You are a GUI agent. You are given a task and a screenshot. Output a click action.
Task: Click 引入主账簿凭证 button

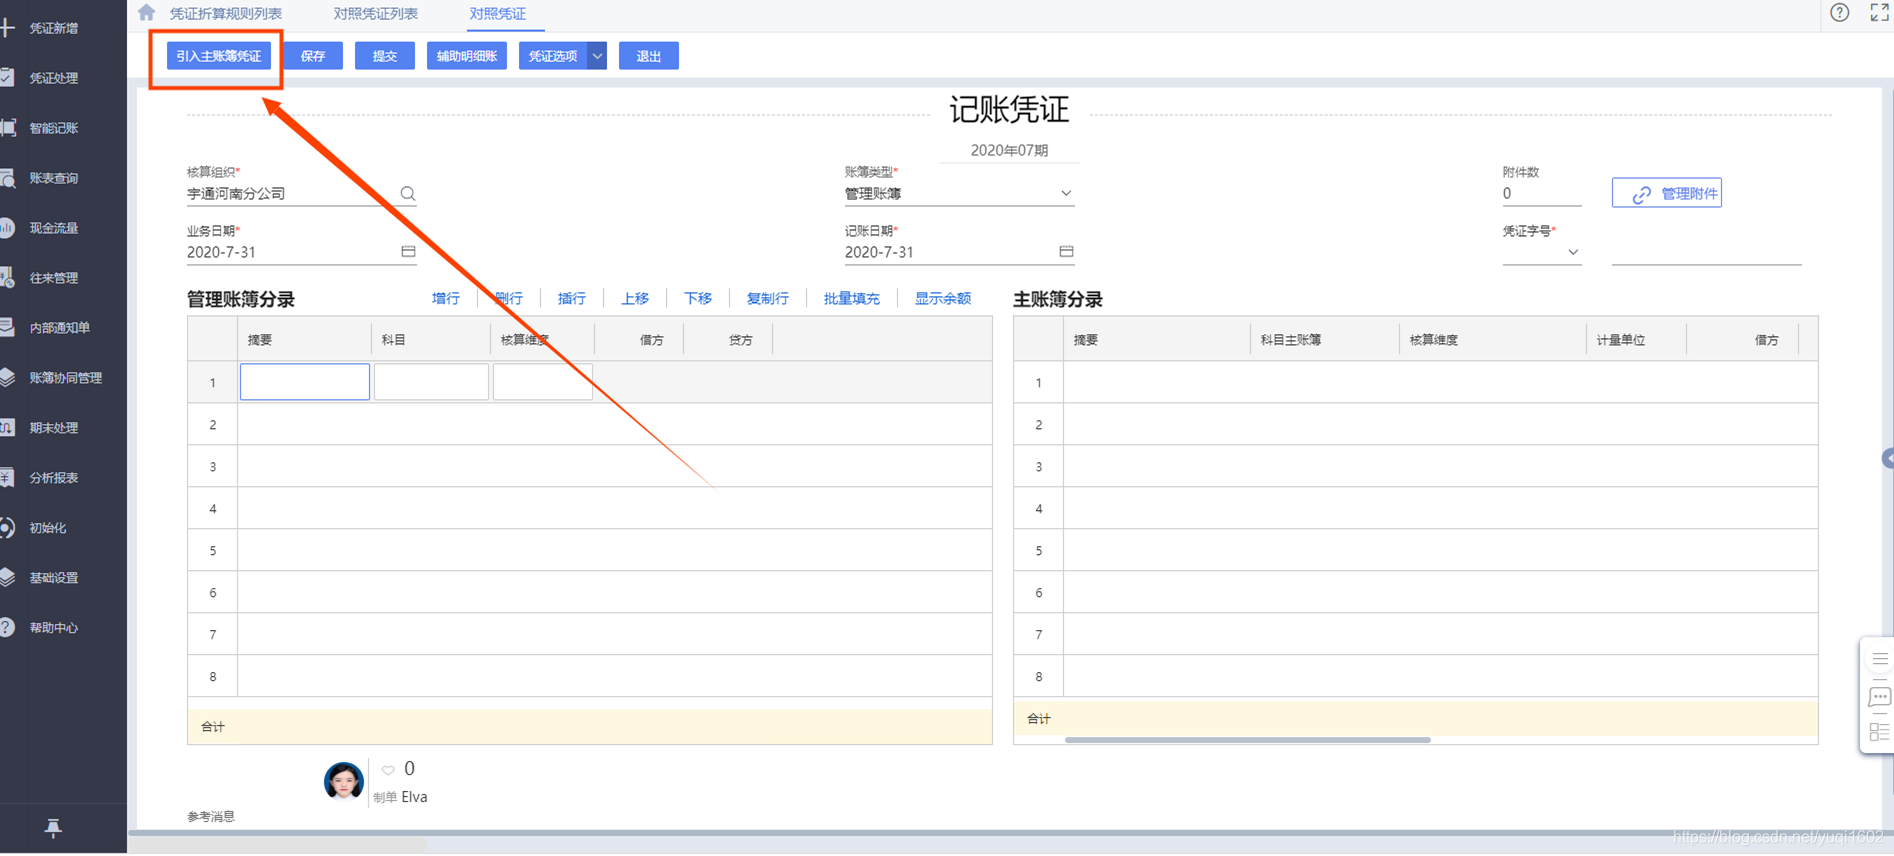[x=218, y=56]
